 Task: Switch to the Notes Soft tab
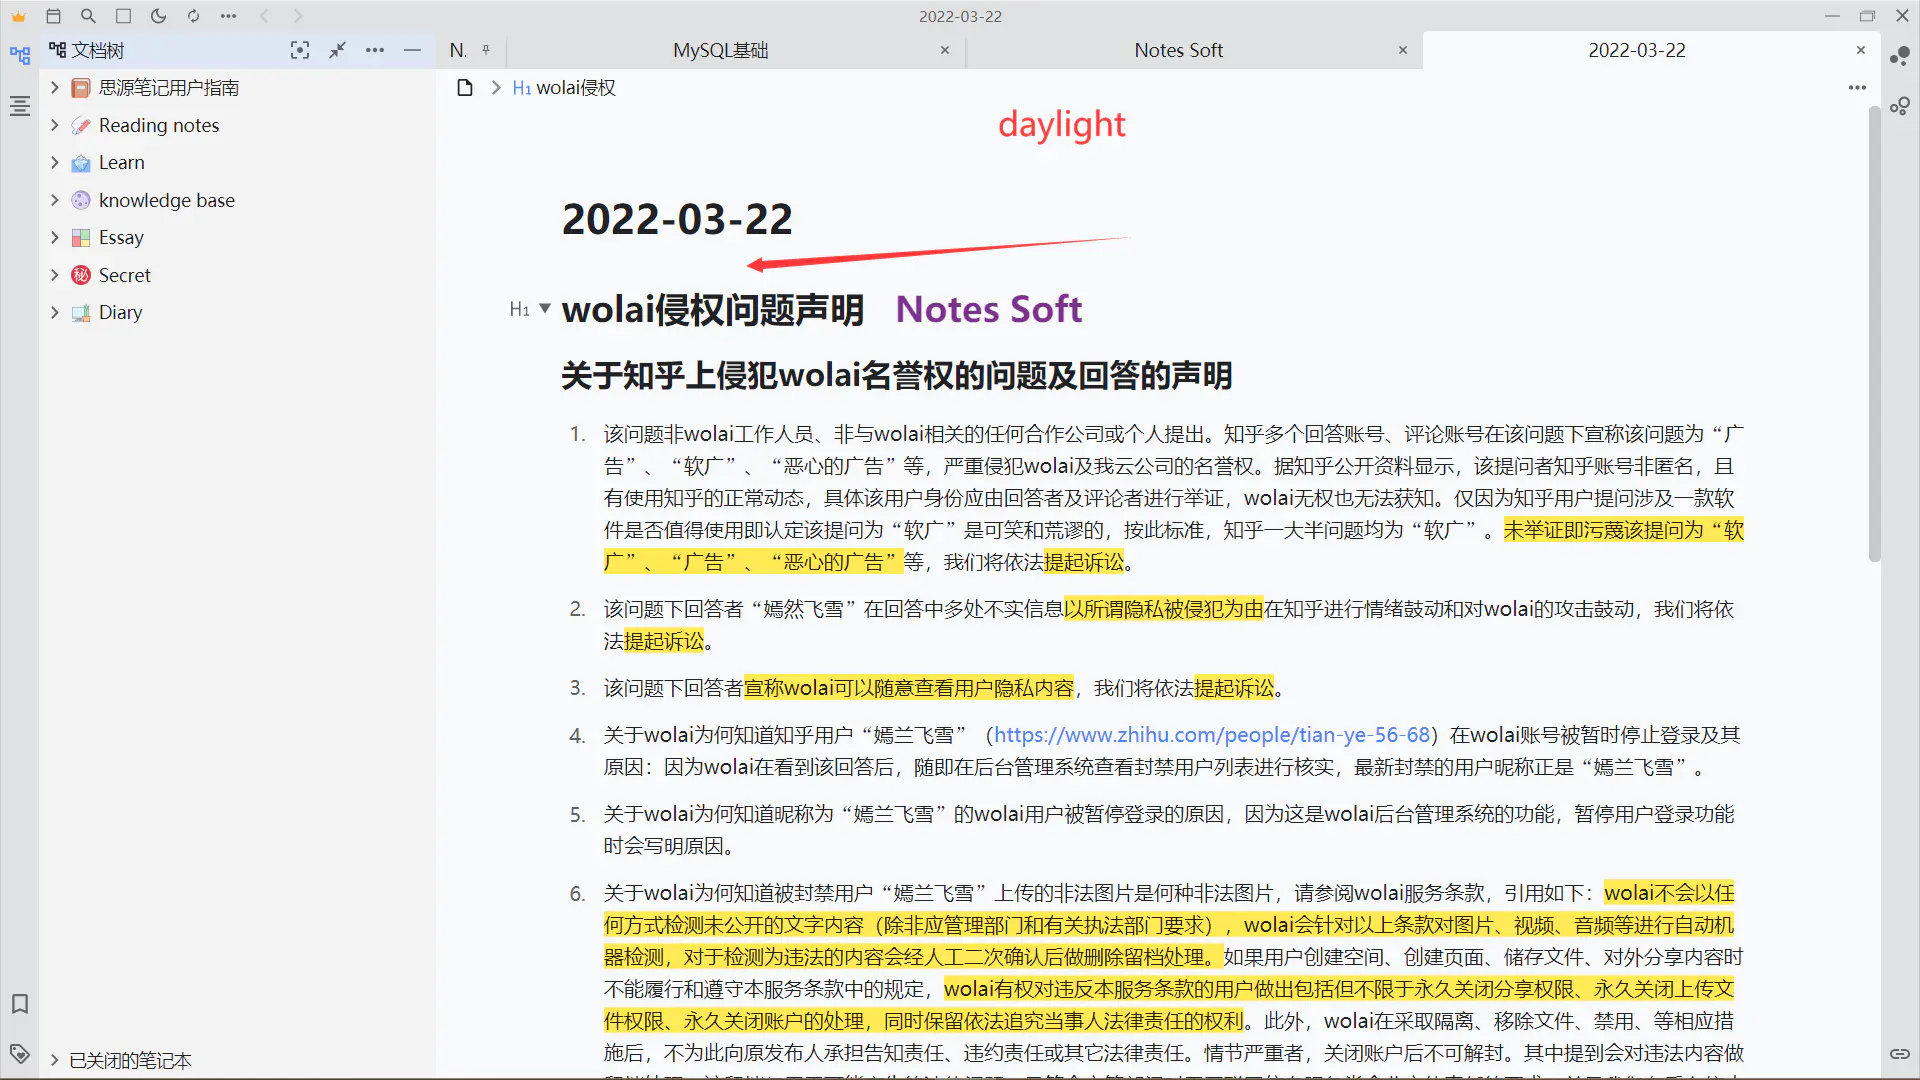(1178, 50)
